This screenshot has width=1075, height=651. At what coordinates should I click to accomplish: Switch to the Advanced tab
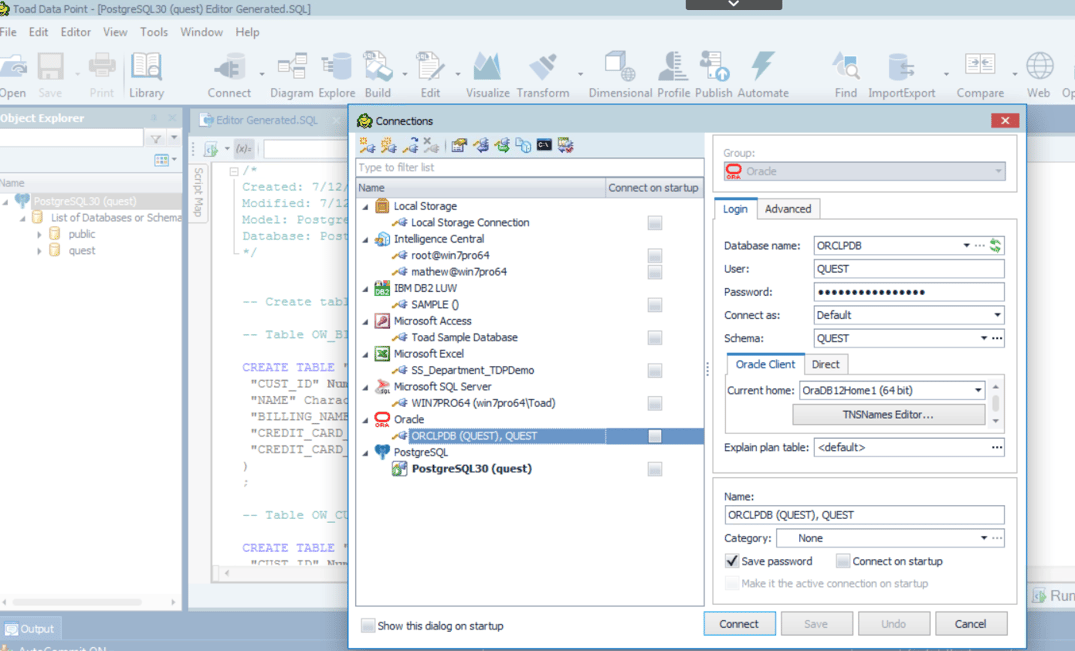788,209
